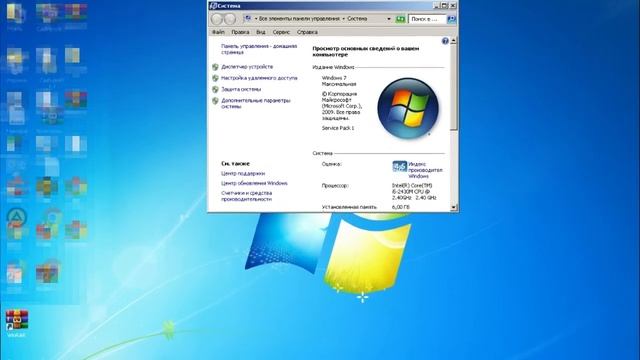Open the Сервис menu
Image resolution: width=640 pixels, height=360 pixels.
pos(281,32)
